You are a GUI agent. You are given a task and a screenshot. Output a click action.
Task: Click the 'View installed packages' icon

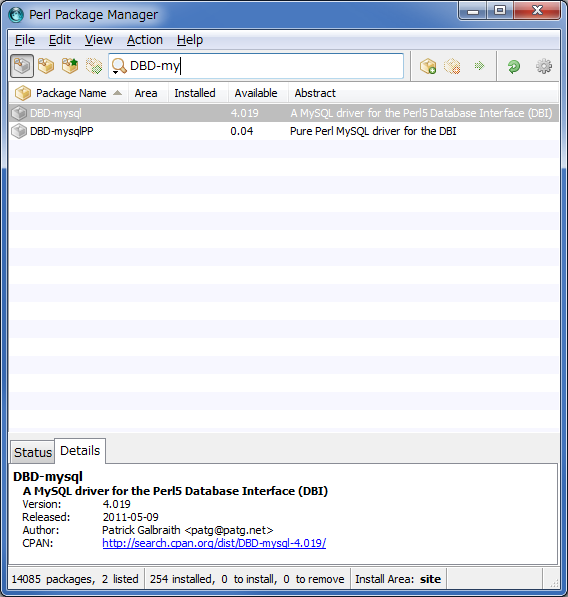click(46, 66)
